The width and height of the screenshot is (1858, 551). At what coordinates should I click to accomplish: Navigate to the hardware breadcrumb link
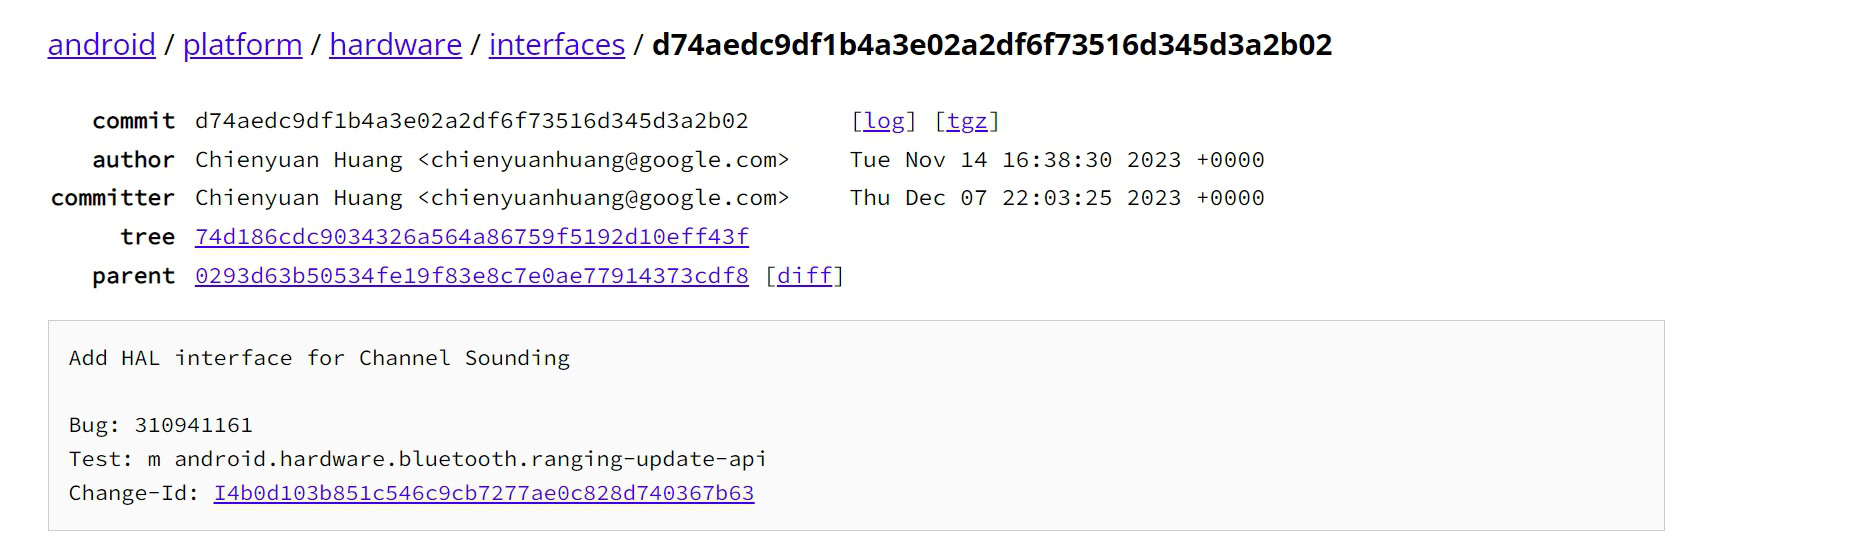[x=395, y=45]
